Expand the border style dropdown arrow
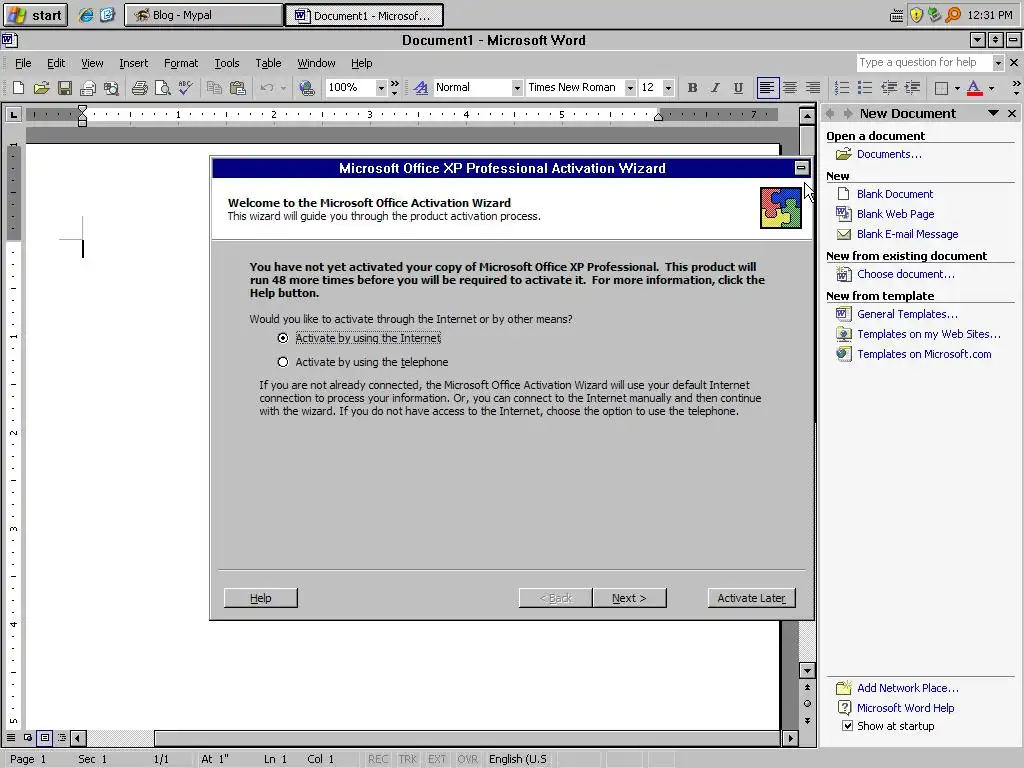The image size is (1024, 768). (x=957, y=88)
